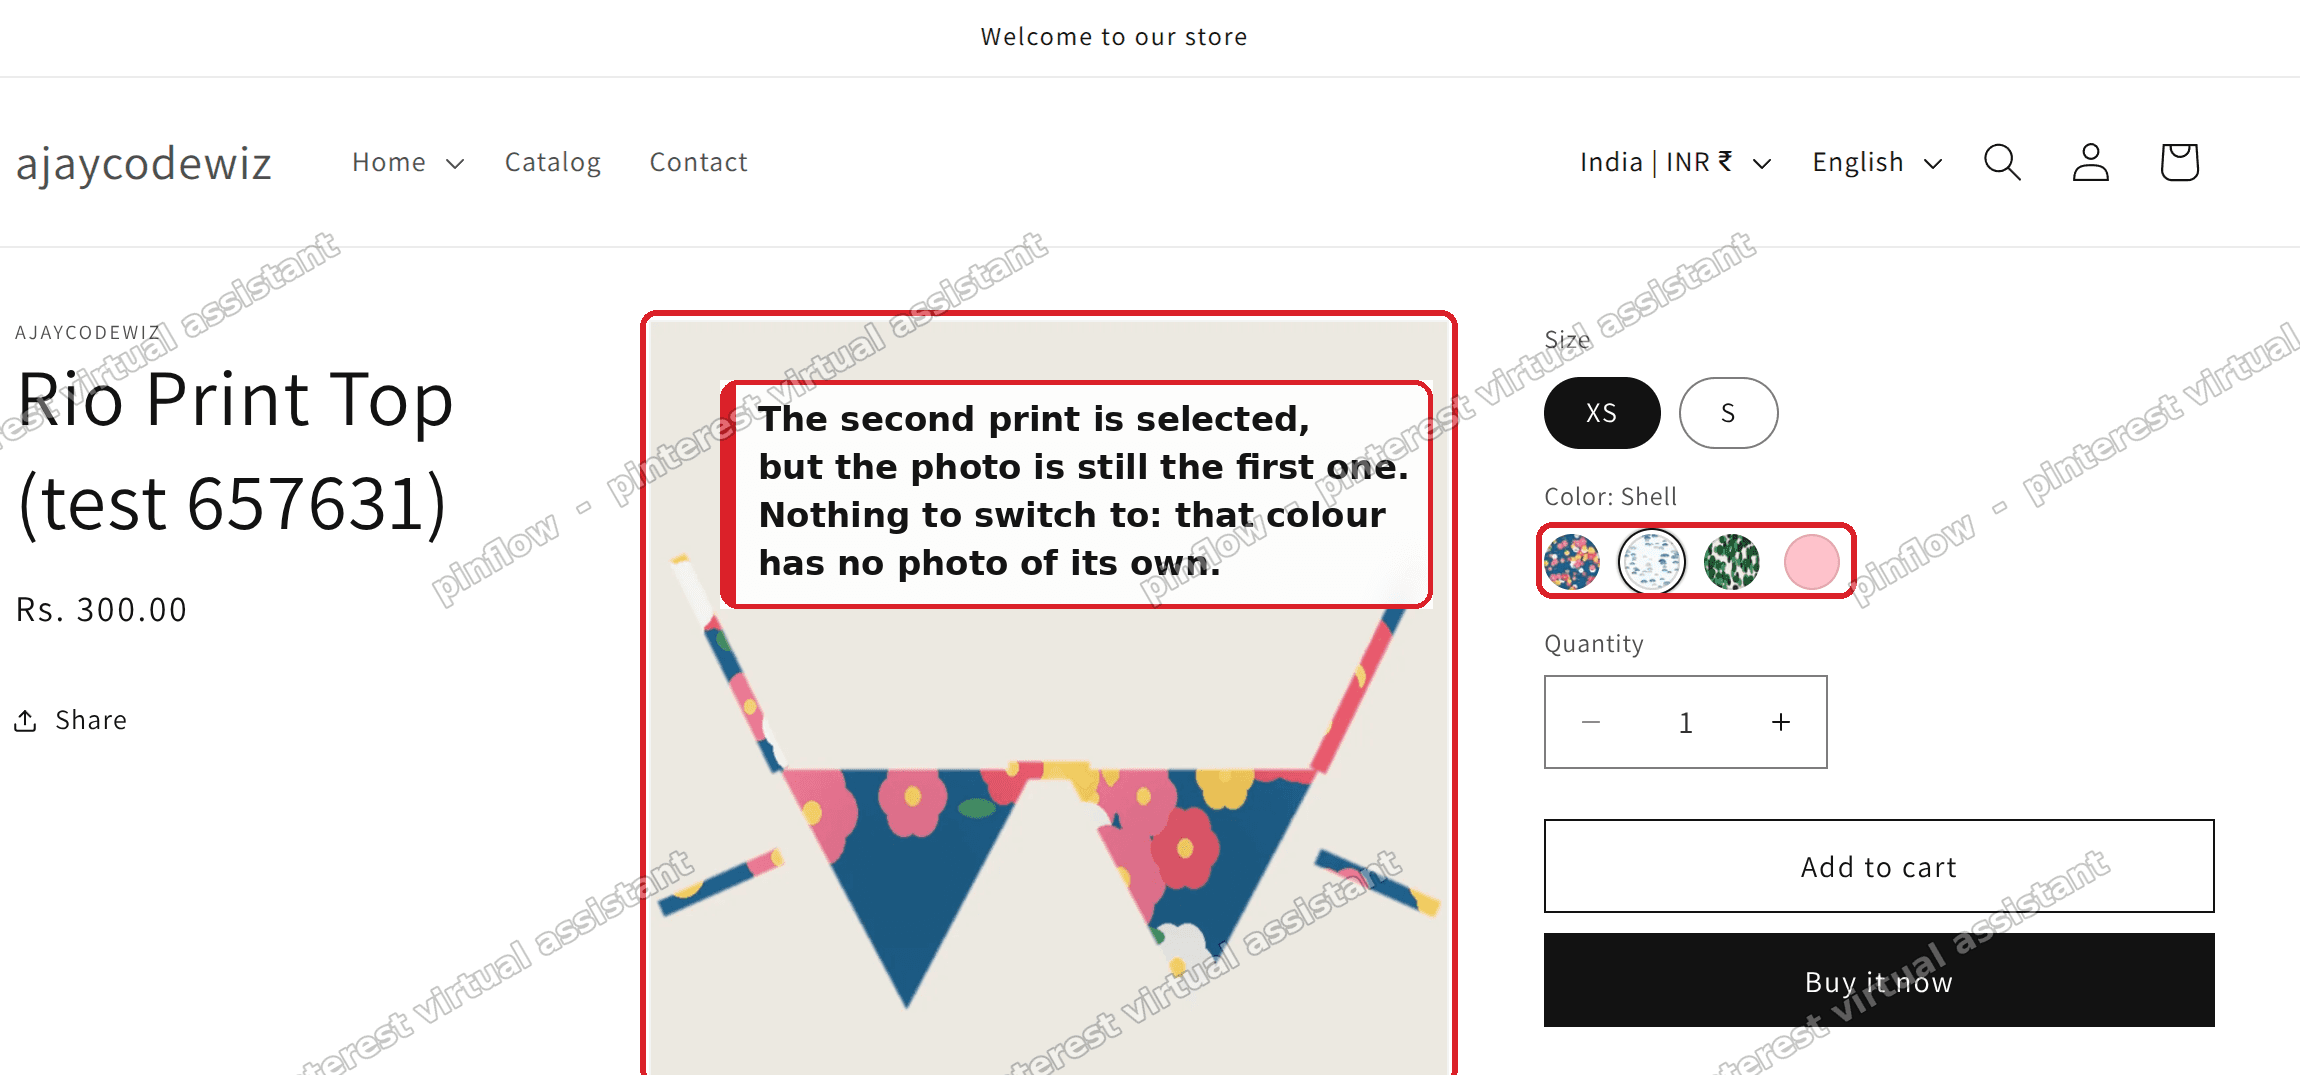Decrease quantity with the minus icon
Screen dimensions: 2300x1075
point(1591,722)
